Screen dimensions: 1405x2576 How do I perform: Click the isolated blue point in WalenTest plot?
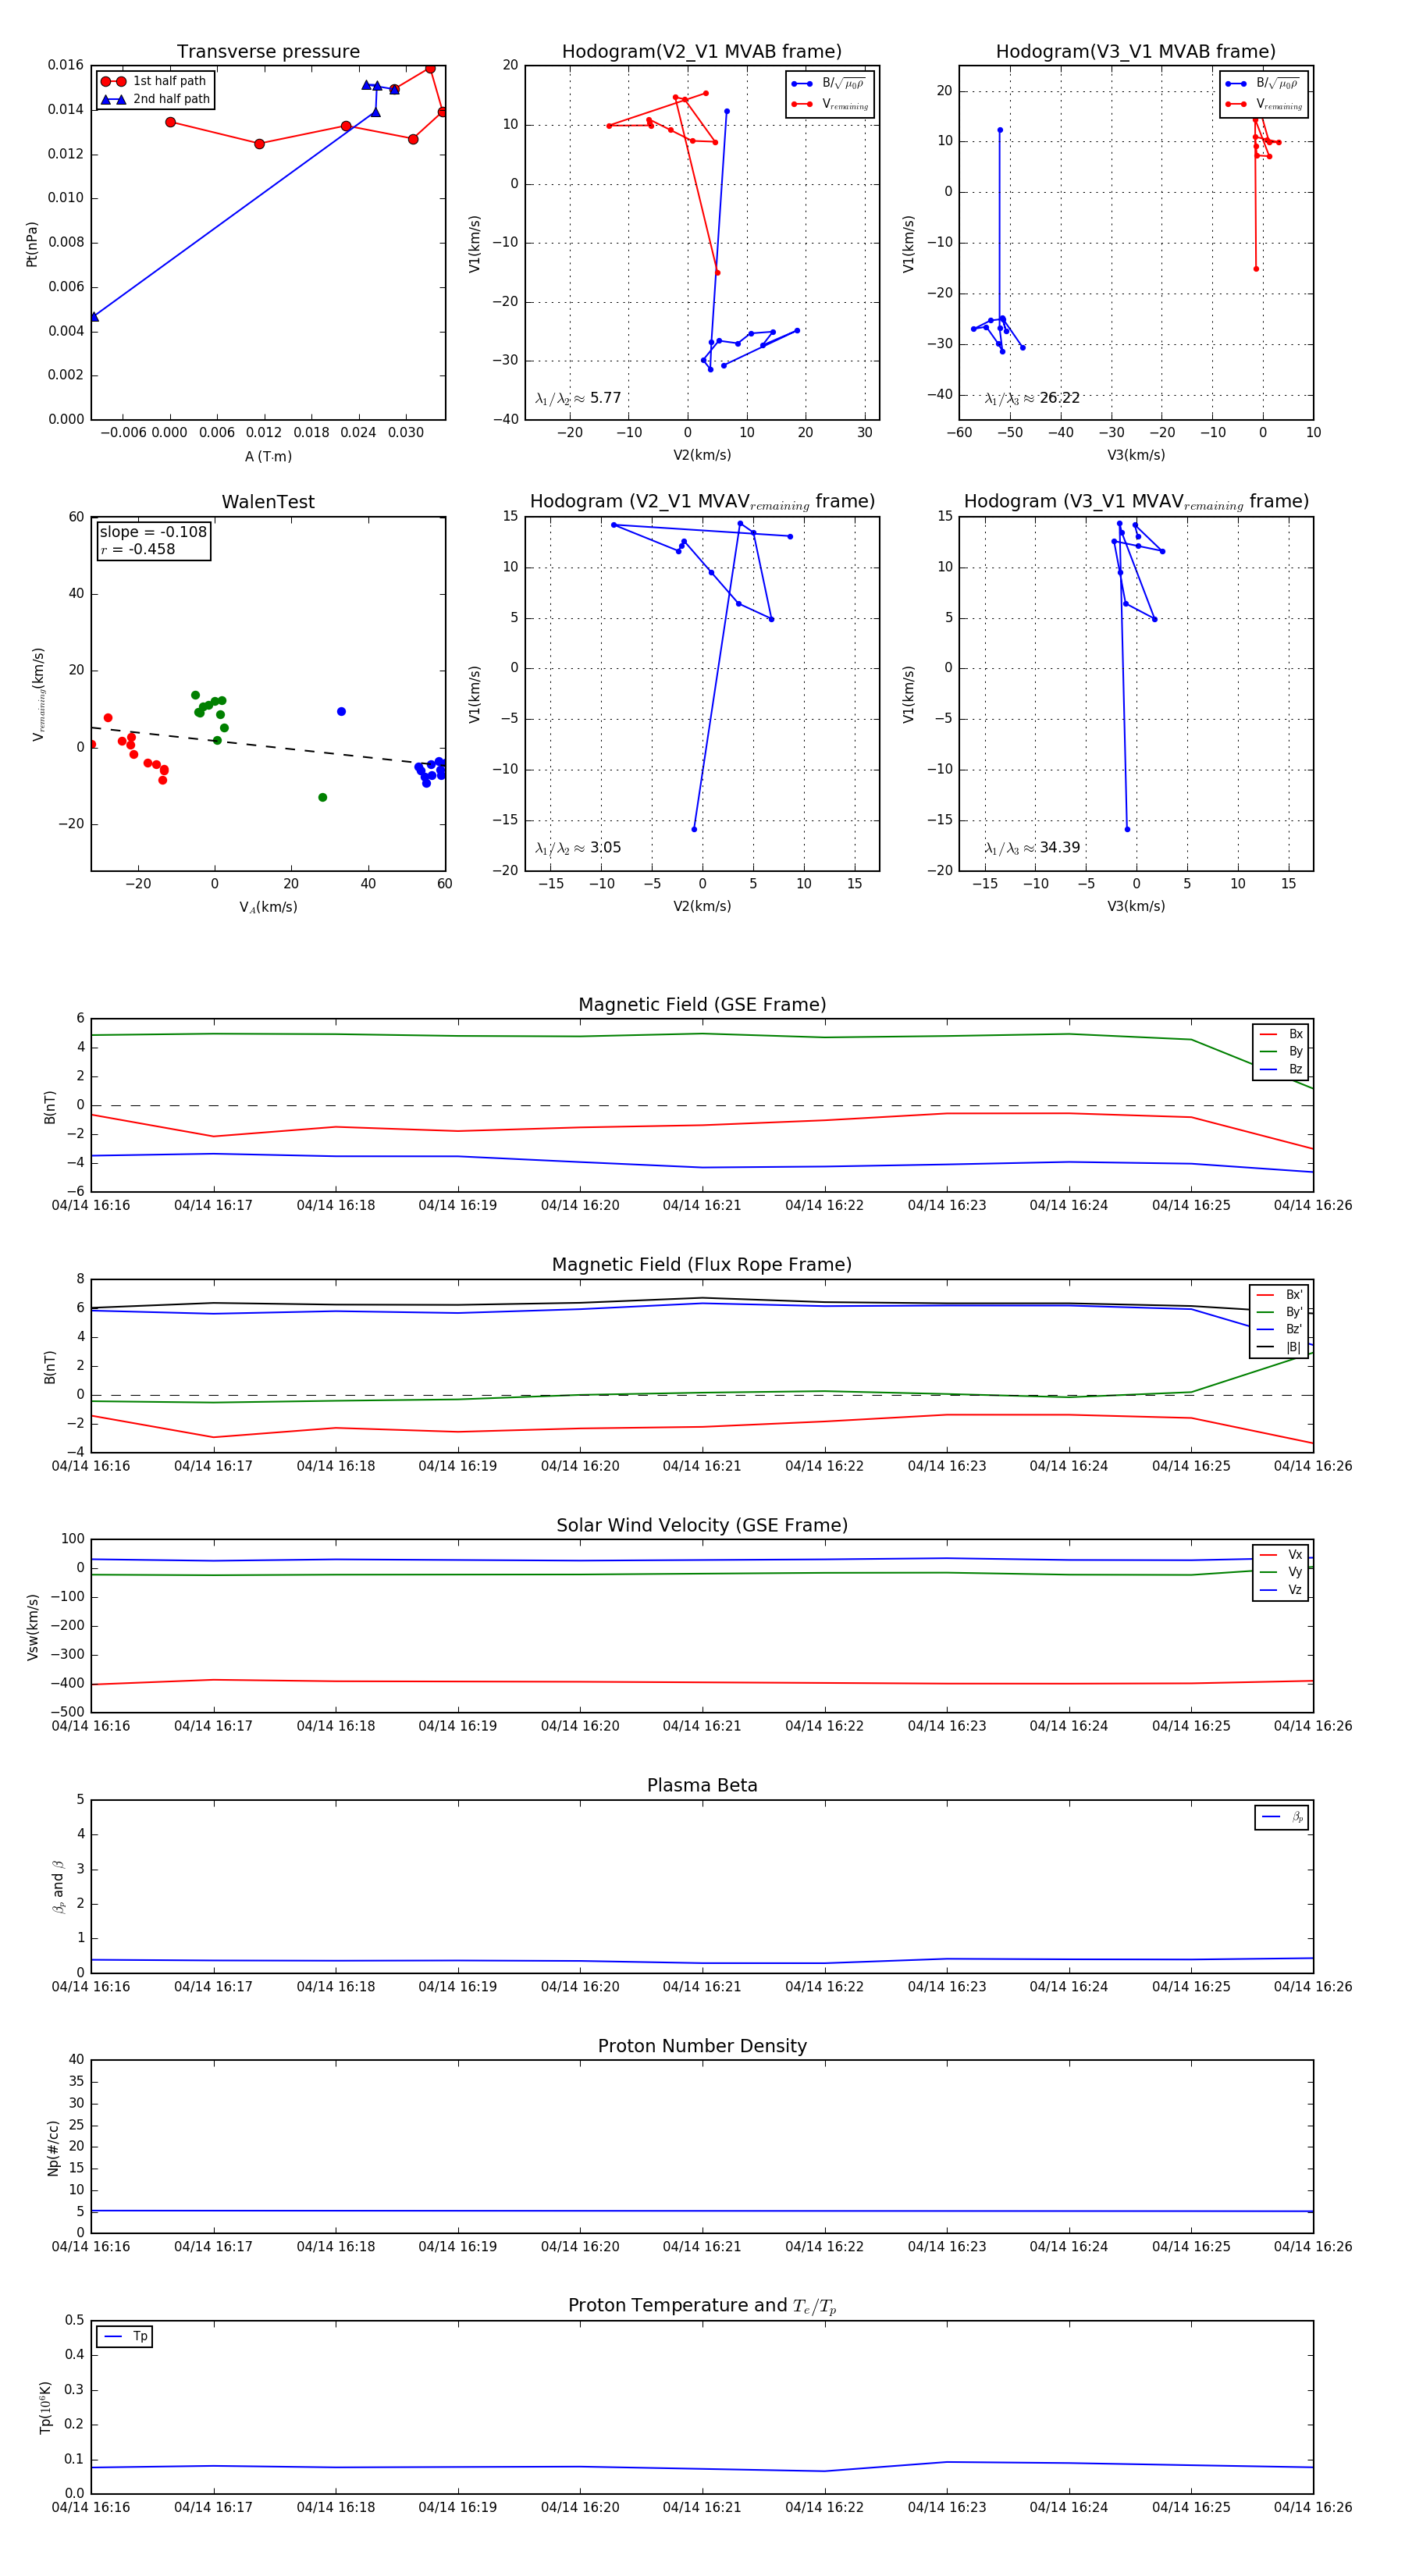(341, 712)
